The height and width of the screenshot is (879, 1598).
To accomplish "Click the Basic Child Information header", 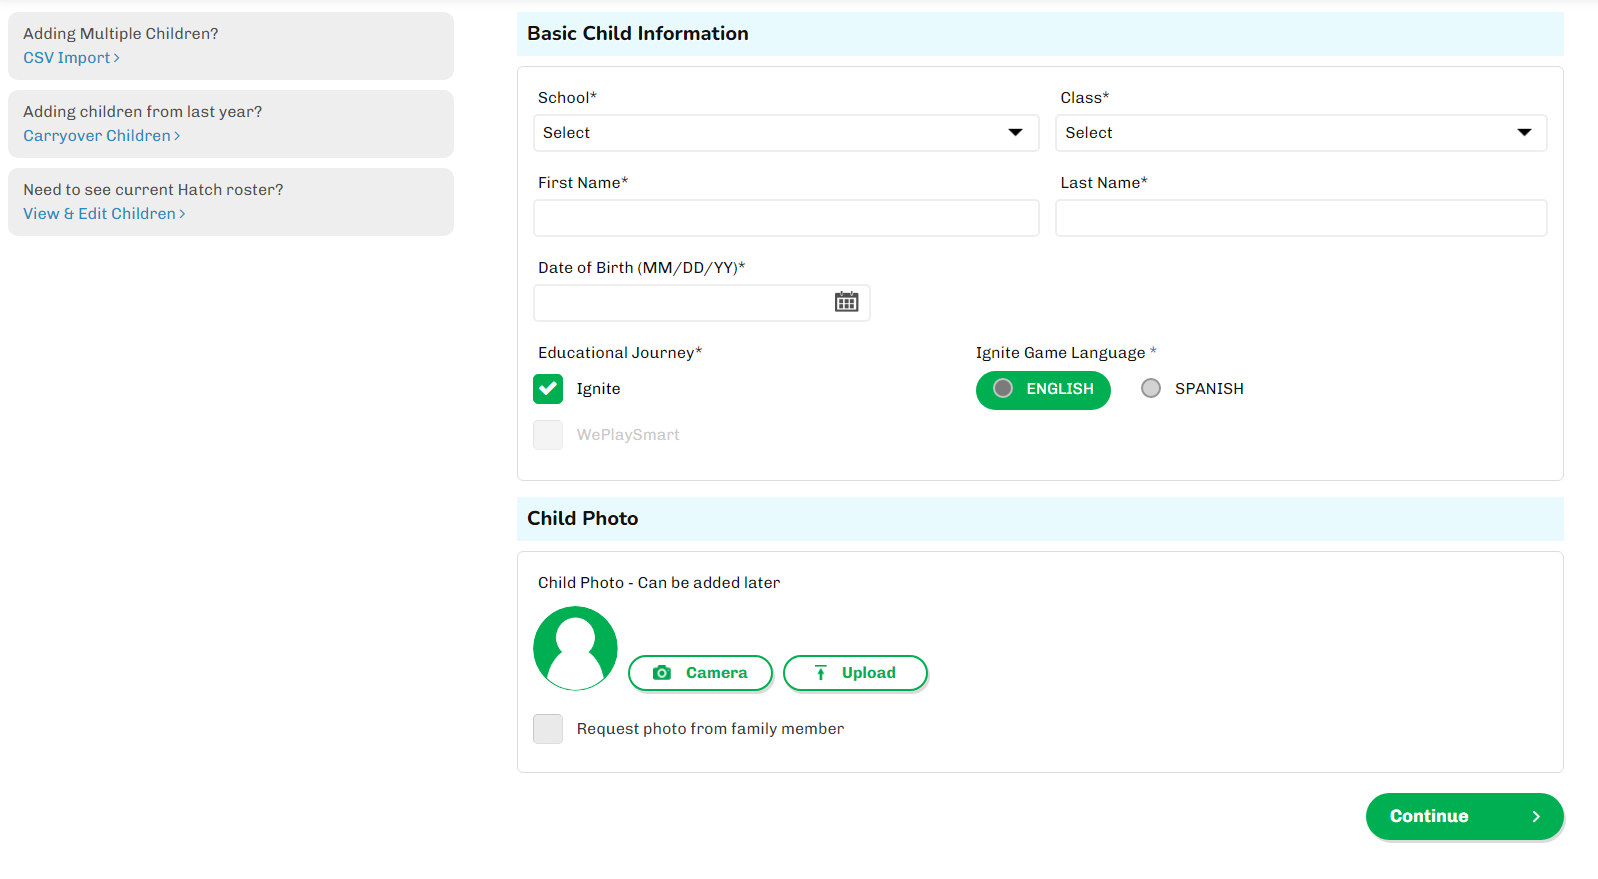I will pyautogui.click(x=638, y=34).
